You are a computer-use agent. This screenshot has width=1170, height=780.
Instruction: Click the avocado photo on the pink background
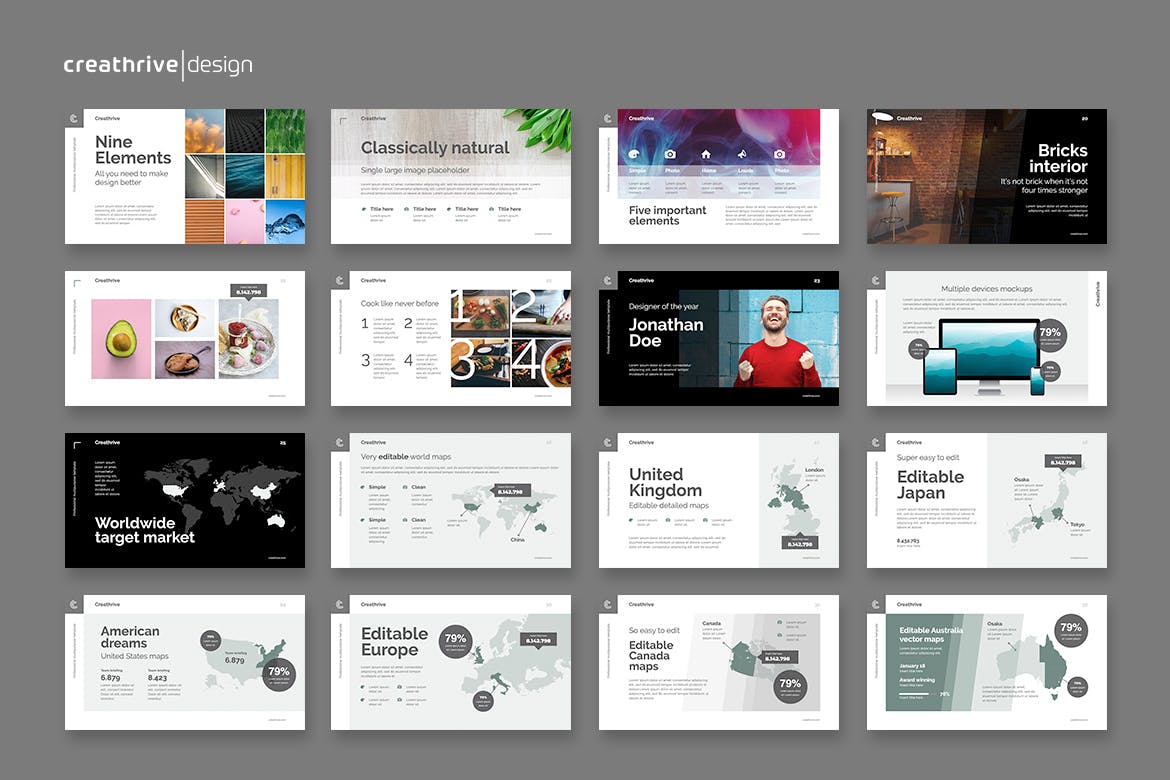coord(121,339)
